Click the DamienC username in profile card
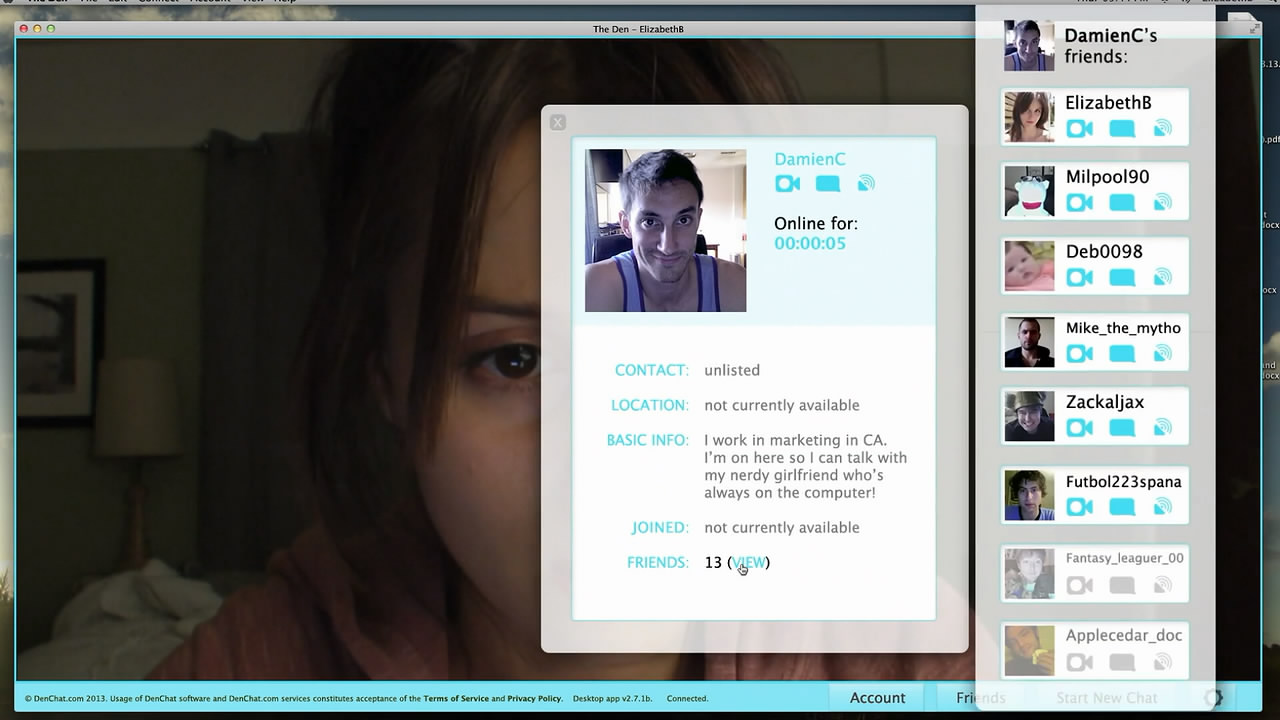Viewport: 1280px width, 720px height. [809, 159]
